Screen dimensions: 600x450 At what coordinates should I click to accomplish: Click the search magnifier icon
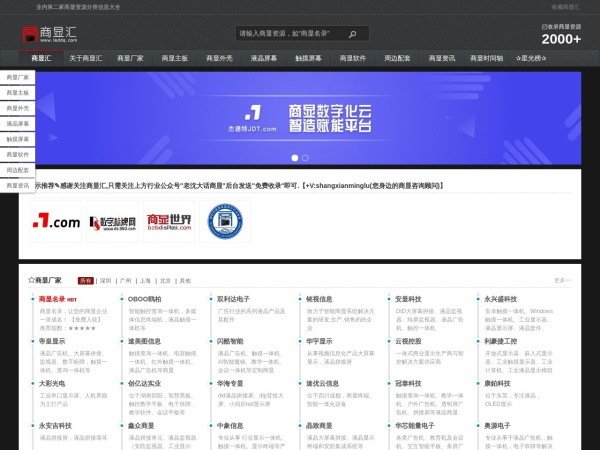352,34
